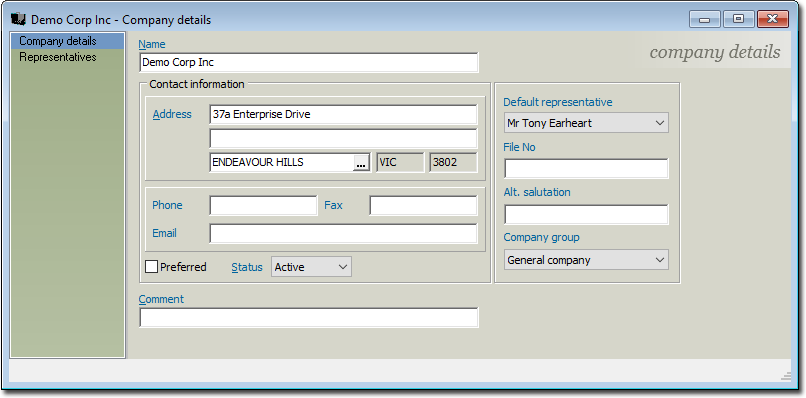806x398 pixels.
Task: Click the ENDEAVOUR HILLS suburb field
Action: [x=282, y=163]
